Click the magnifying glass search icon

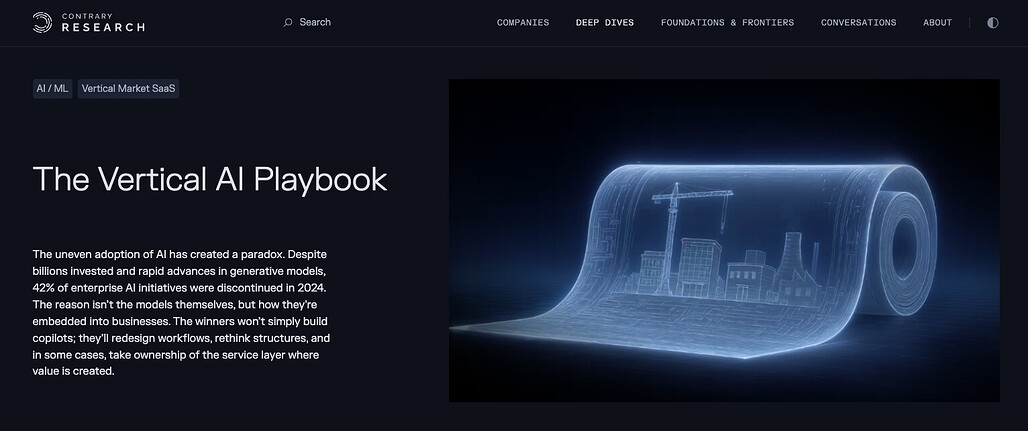pyautogui.click(x=288, y=22)
